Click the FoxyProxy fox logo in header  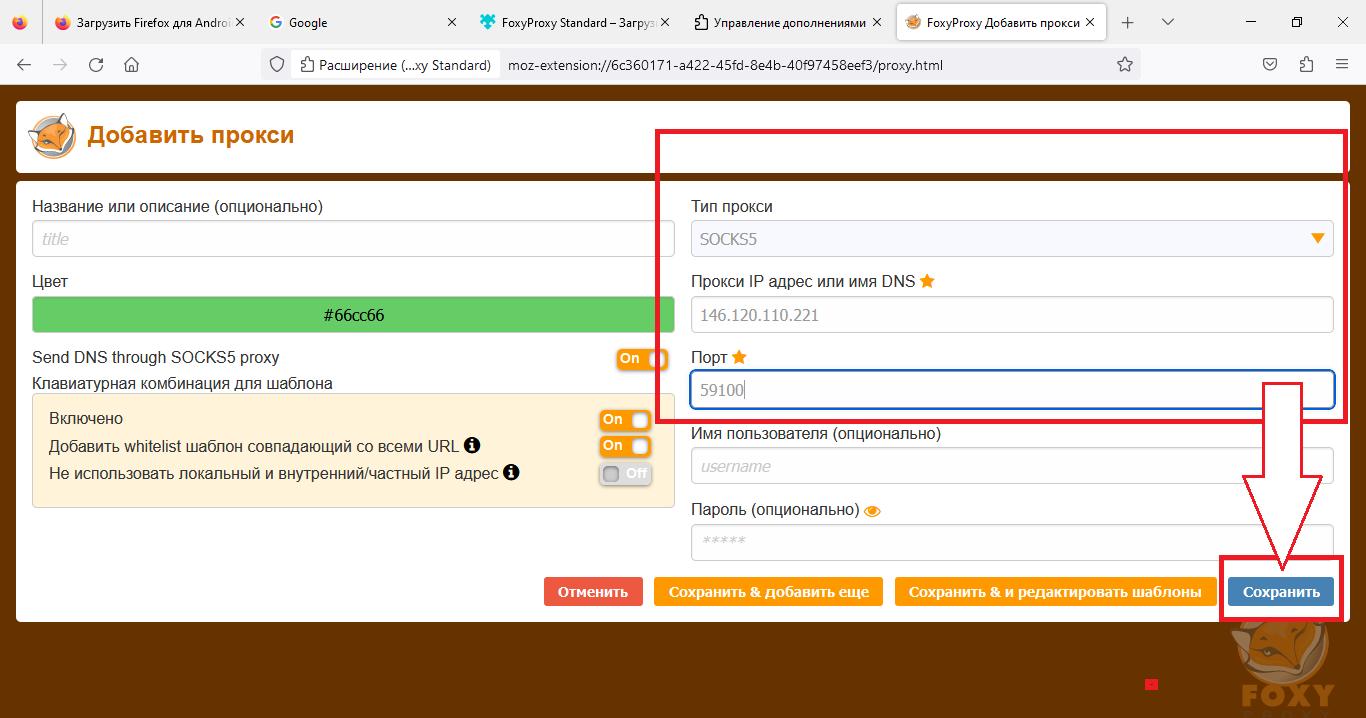point(52,136)
